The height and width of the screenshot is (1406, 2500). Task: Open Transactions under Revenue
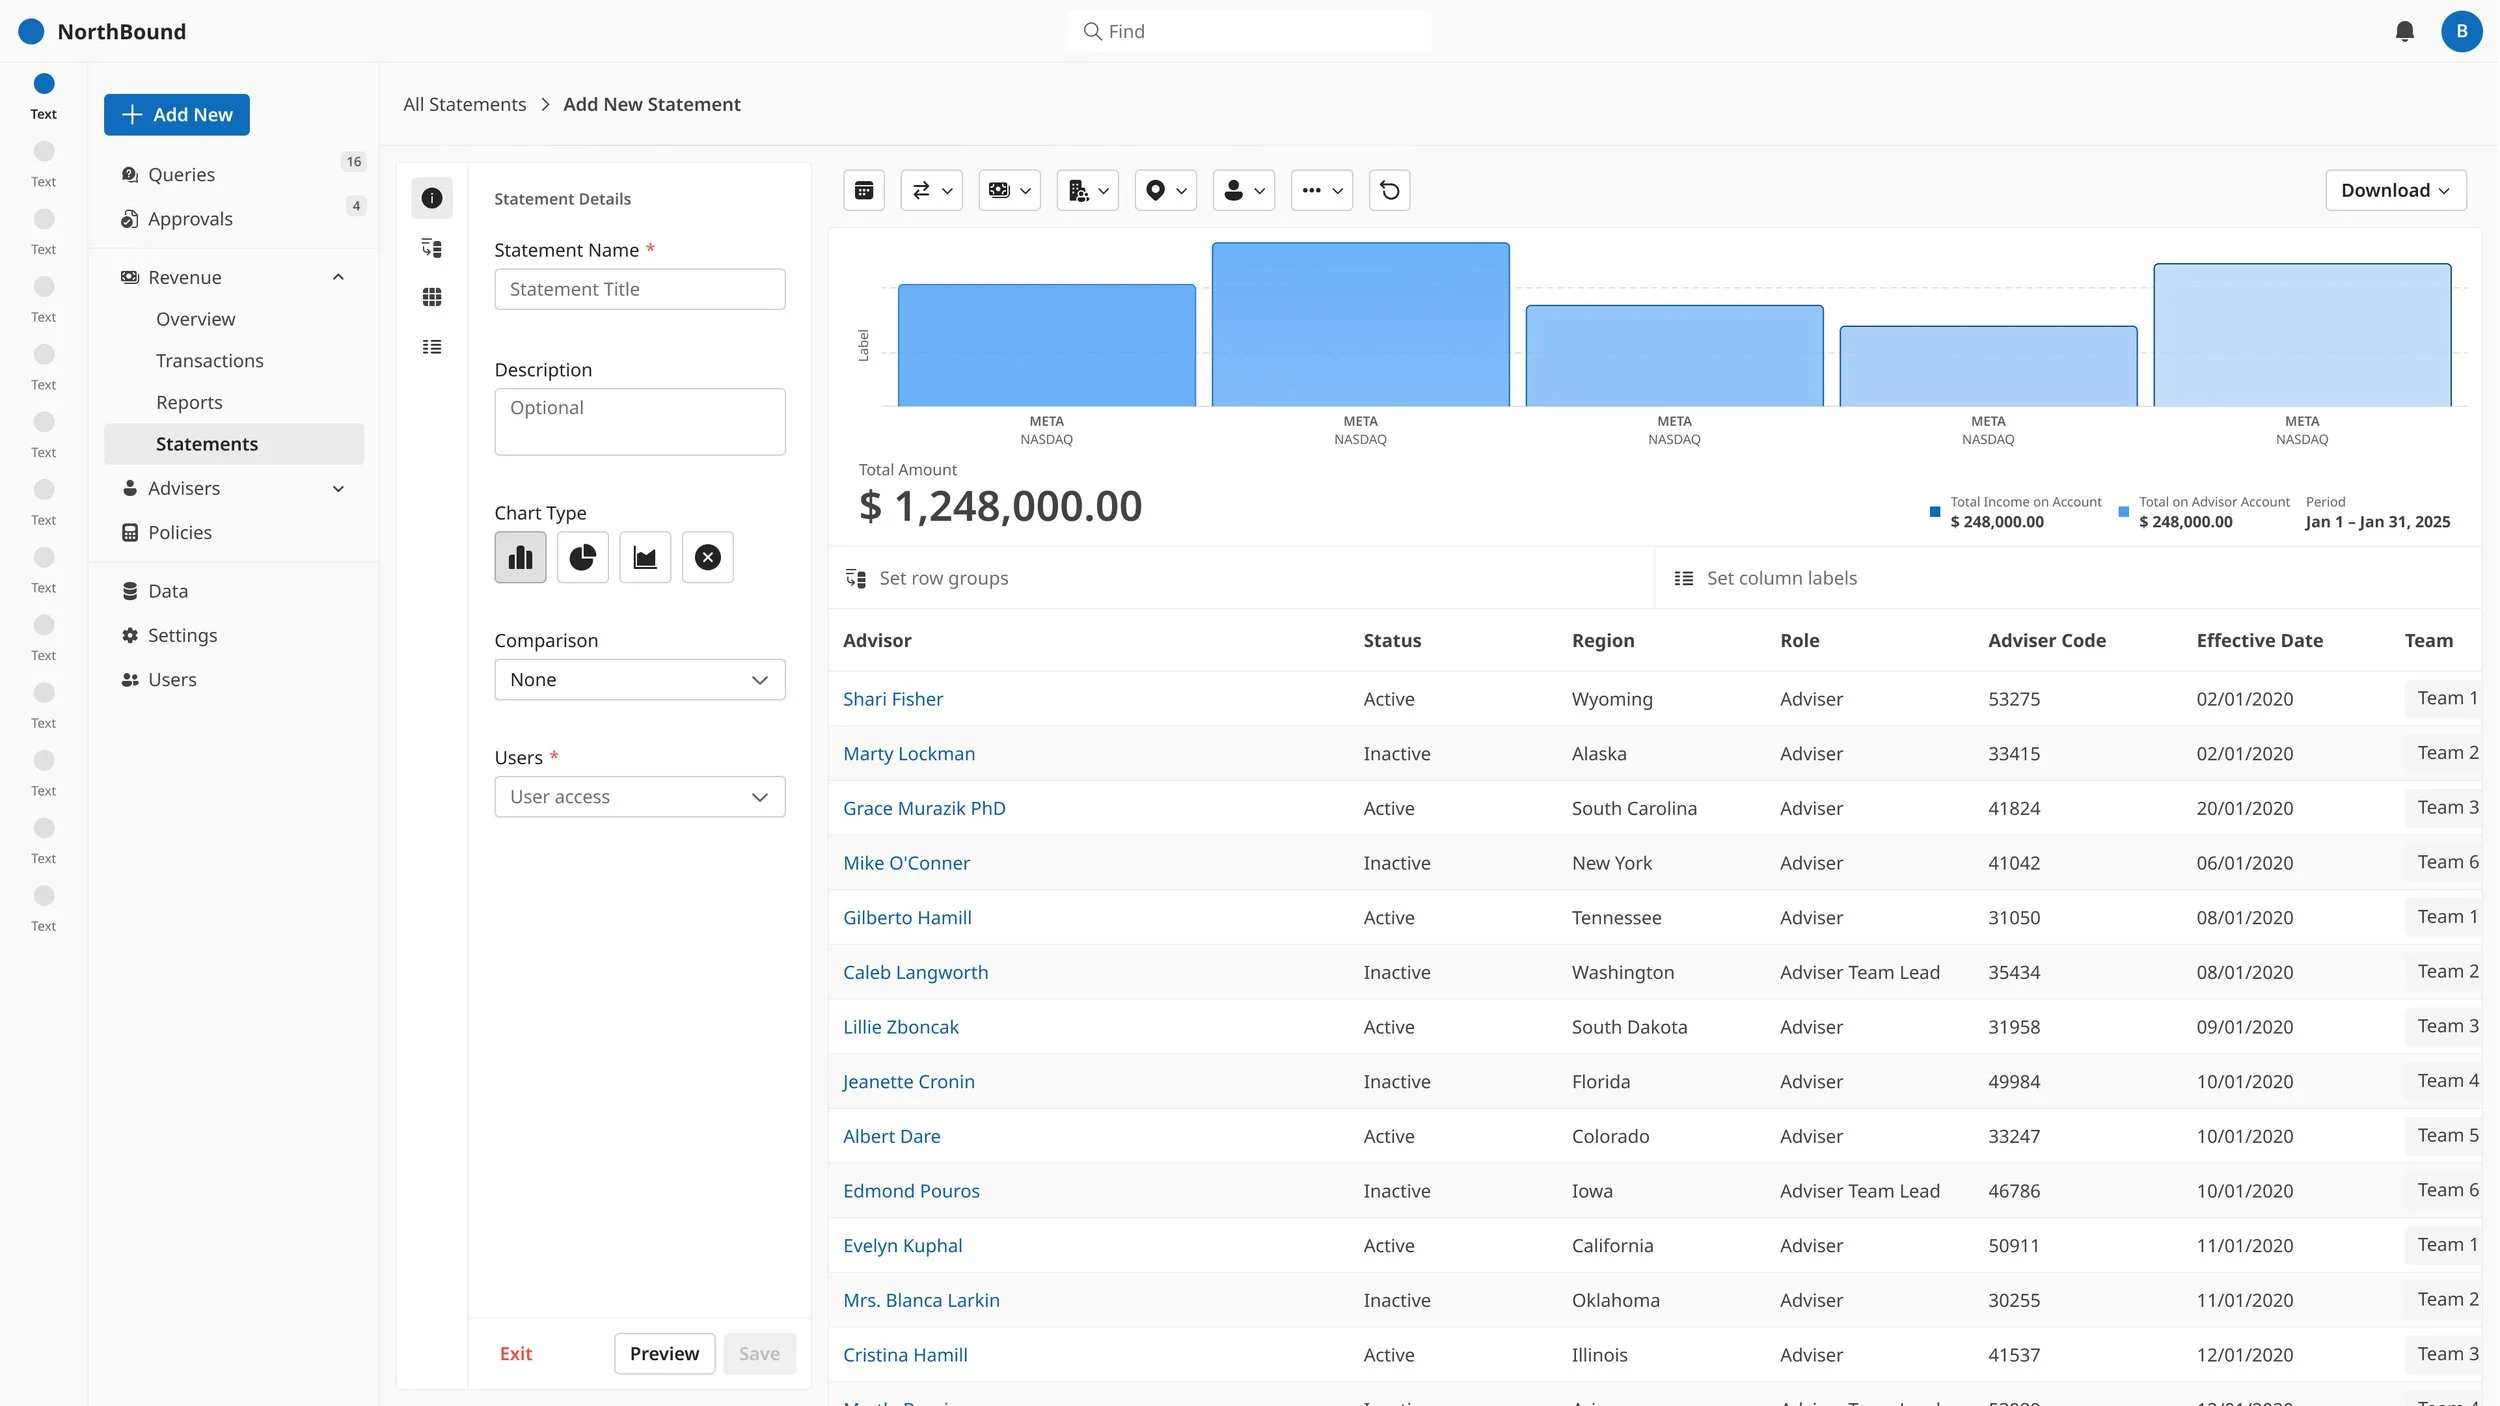click(x=209, y=361)
